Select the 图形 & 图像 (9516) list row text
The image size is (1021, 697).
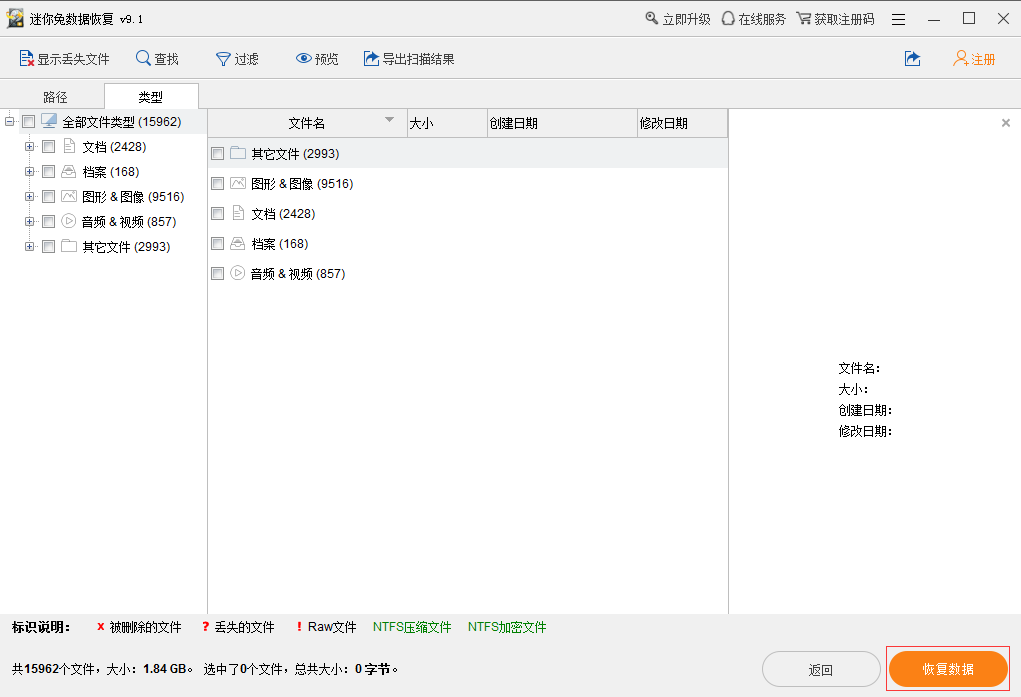(302, 184)
